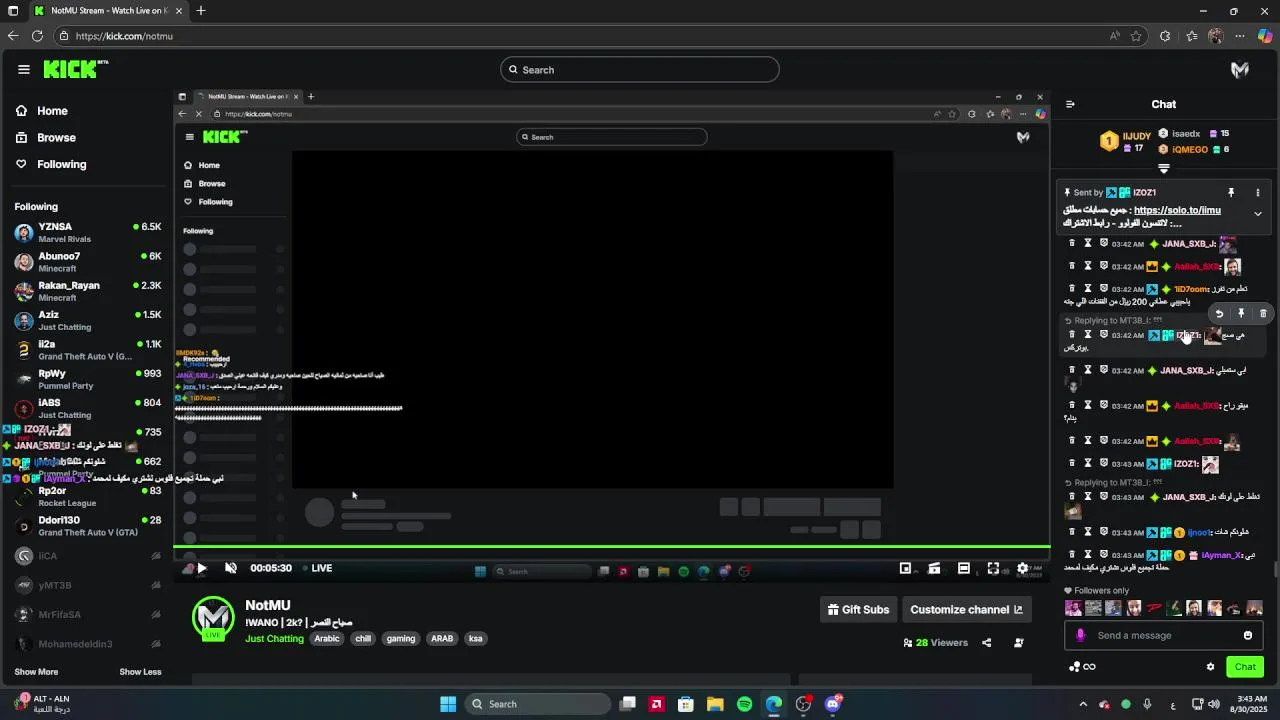This screenshot has width=1280, height=720.
Task: Play the stream video
Action: tap(201, 568)
